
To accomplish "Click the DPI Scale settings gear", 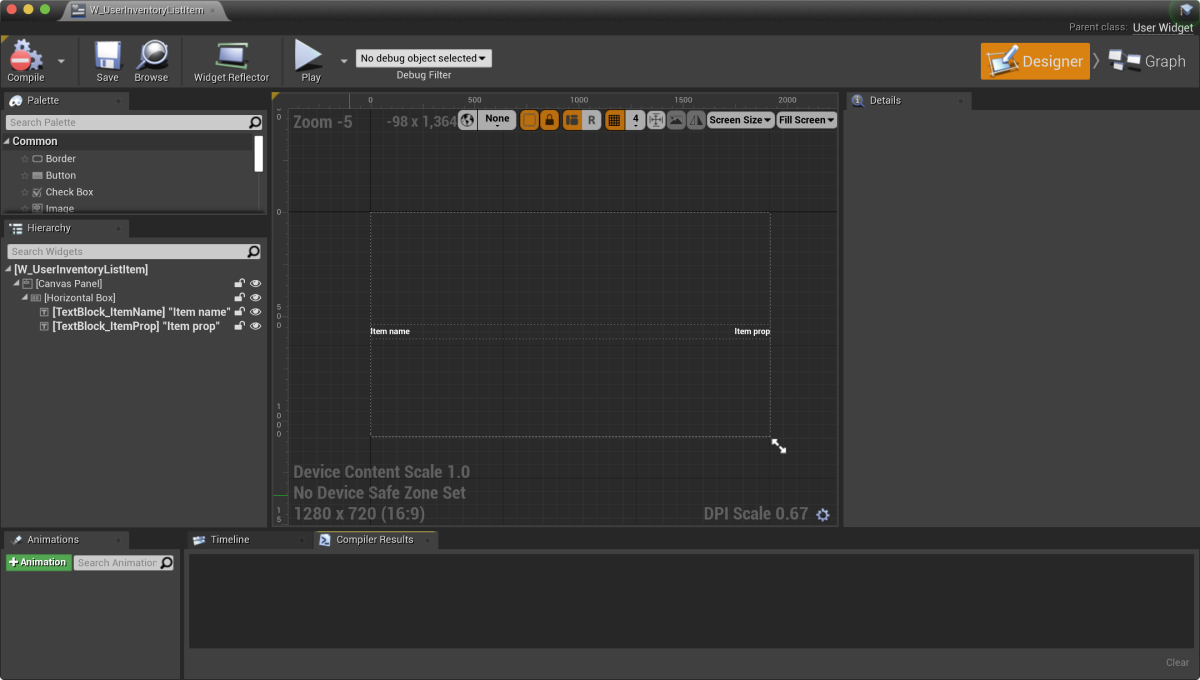I will tap(823, 515).
